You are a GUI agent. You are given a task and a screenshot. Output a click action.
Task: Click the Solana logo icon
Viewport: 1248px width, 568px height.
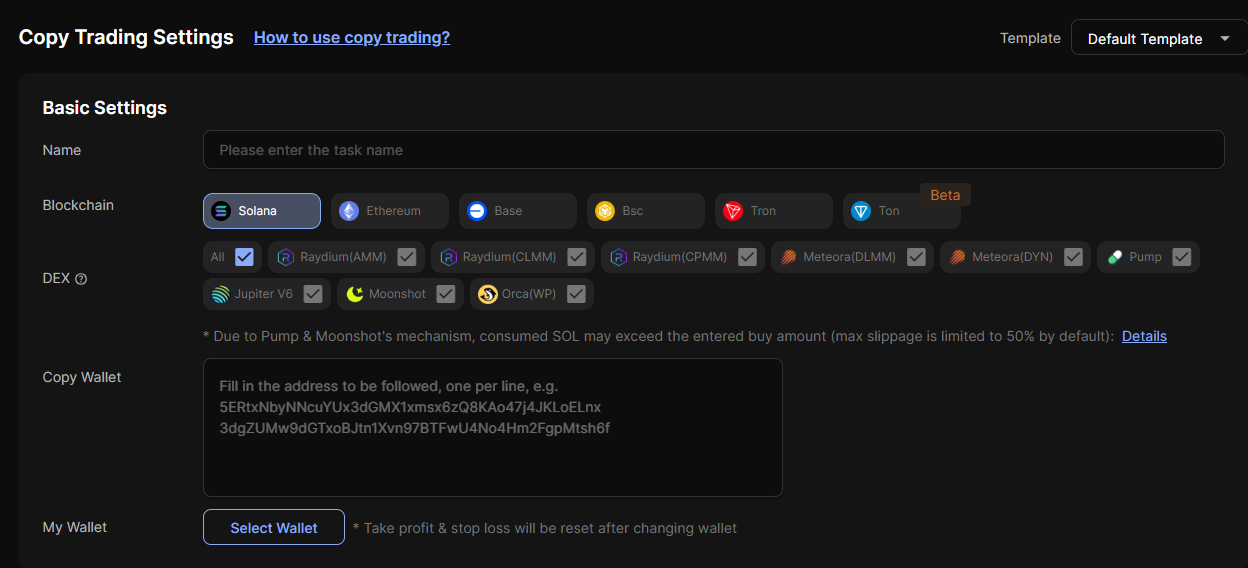pos(221,211)
